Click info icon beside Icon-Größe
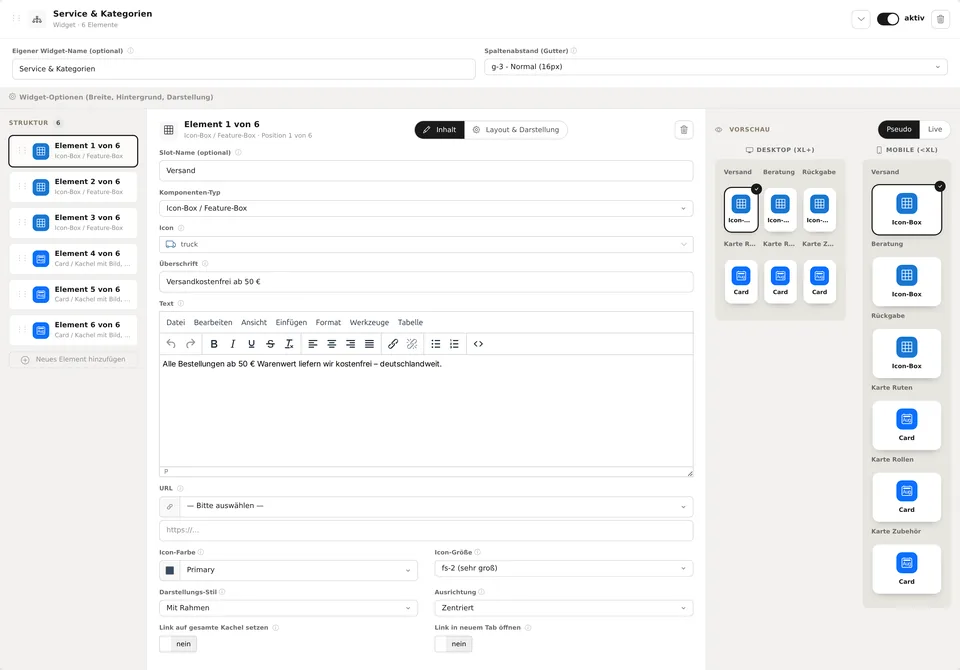Screen dimensions: 960x670 point(478,552)
